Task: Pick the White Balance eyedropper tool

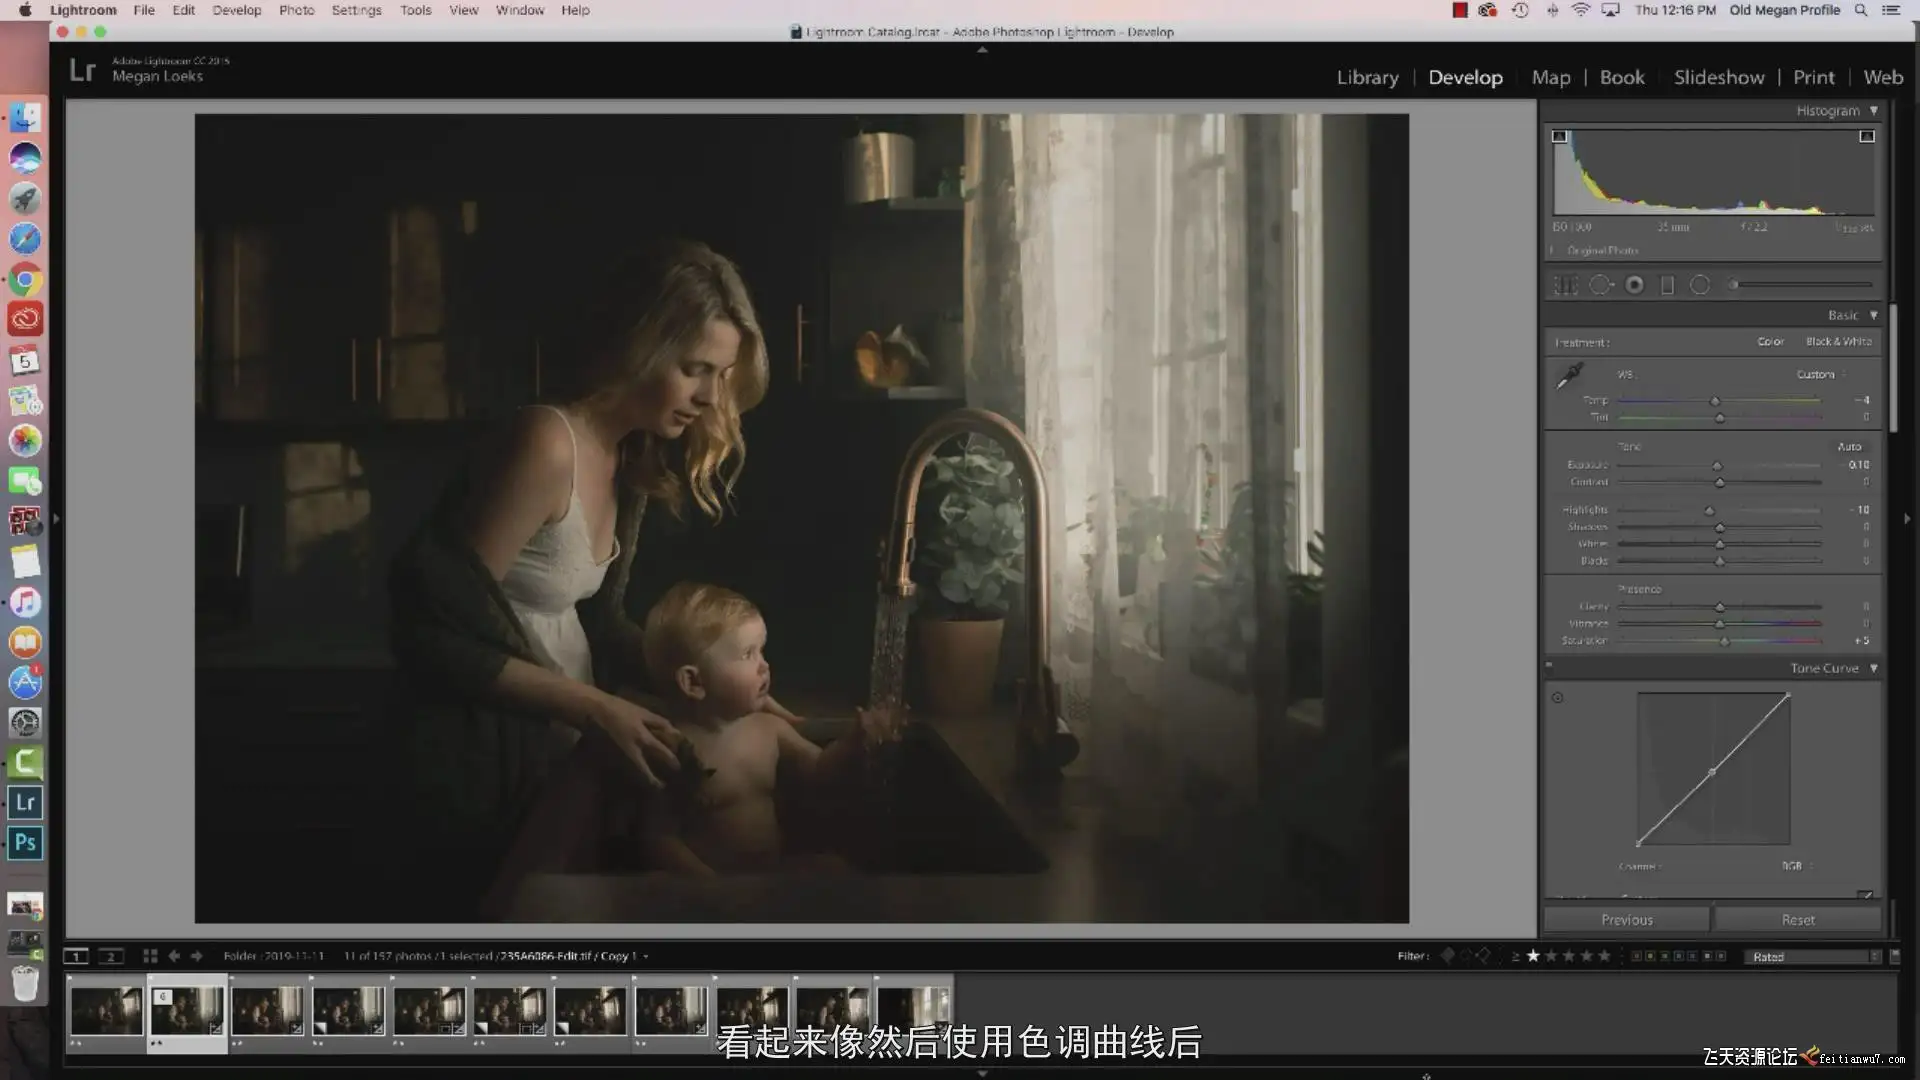Action: tap(1568, 376)
